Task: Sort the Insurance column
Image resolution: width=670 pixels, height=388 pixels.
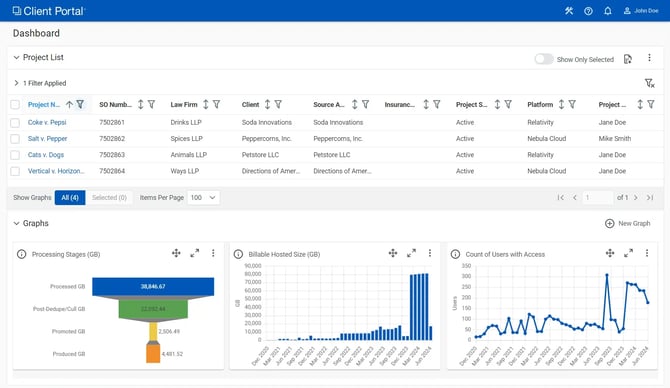Action: pyautogui.click(x=426, y=104)
